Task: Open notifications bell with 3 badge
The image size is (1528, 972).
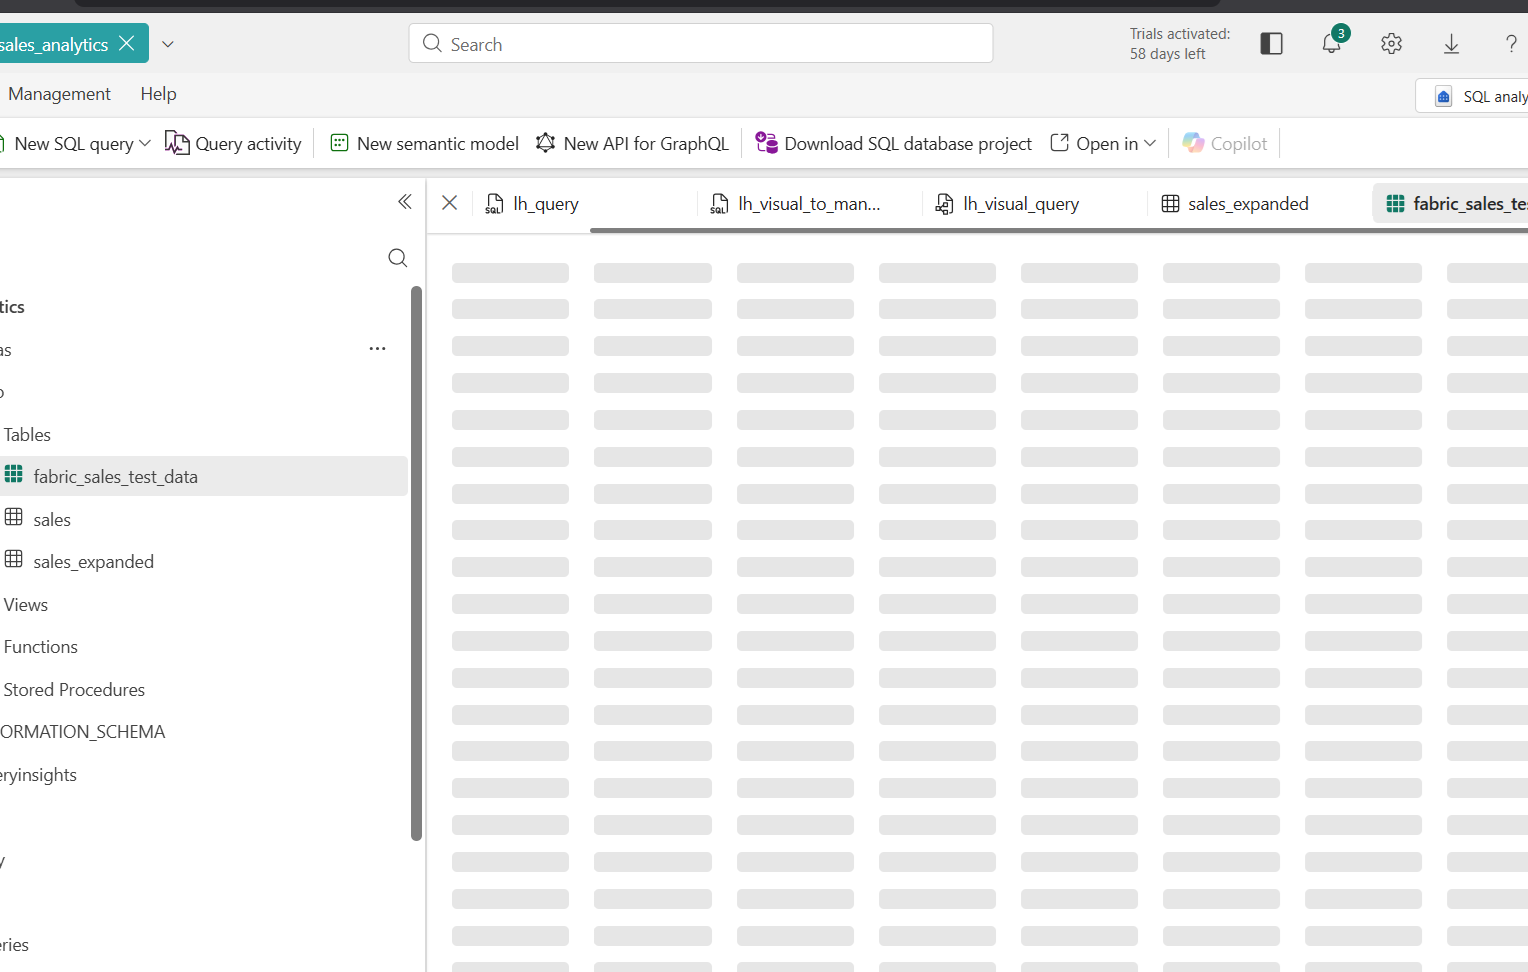Action: point(1332,43)
